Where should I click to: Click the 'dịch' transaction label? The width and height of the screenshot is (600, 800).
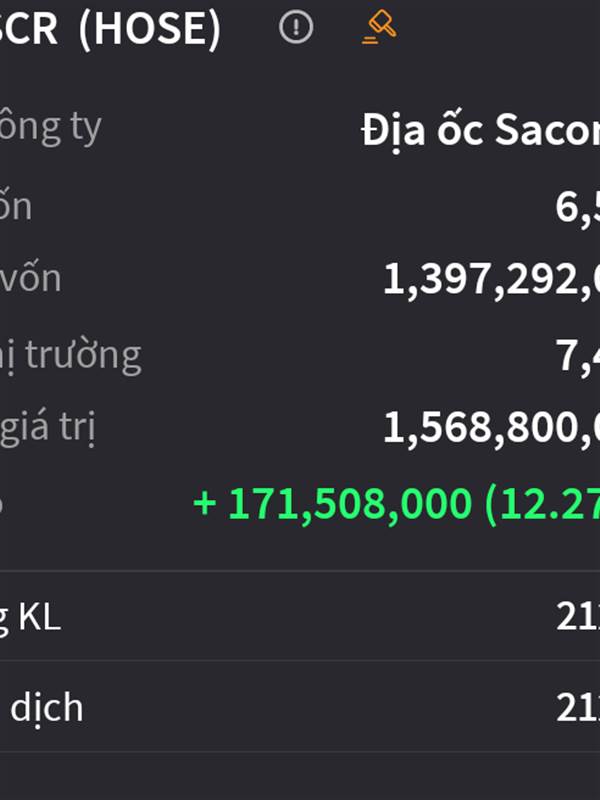point(46,707)
